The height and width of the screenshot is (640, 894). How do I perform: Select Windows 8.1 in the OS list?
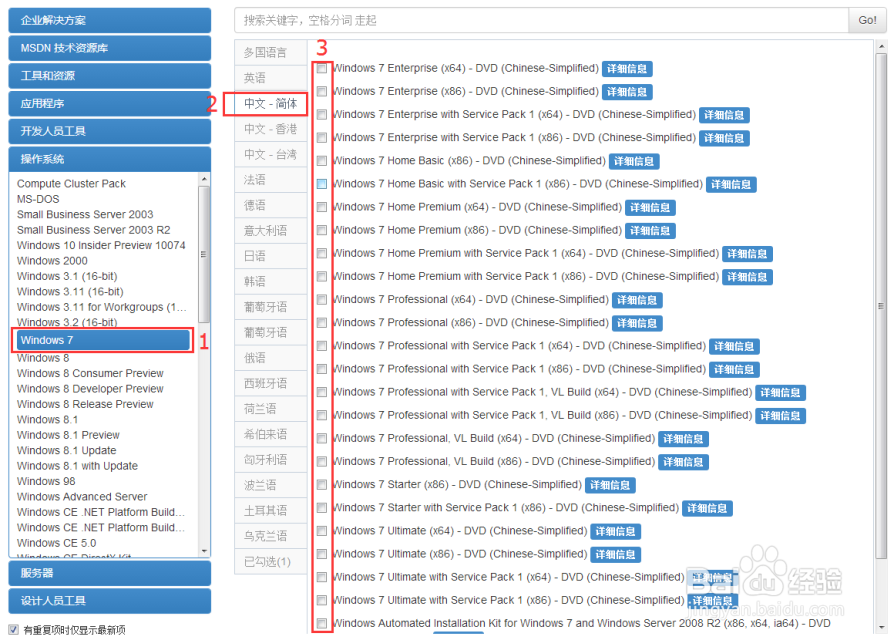[47, 419]
